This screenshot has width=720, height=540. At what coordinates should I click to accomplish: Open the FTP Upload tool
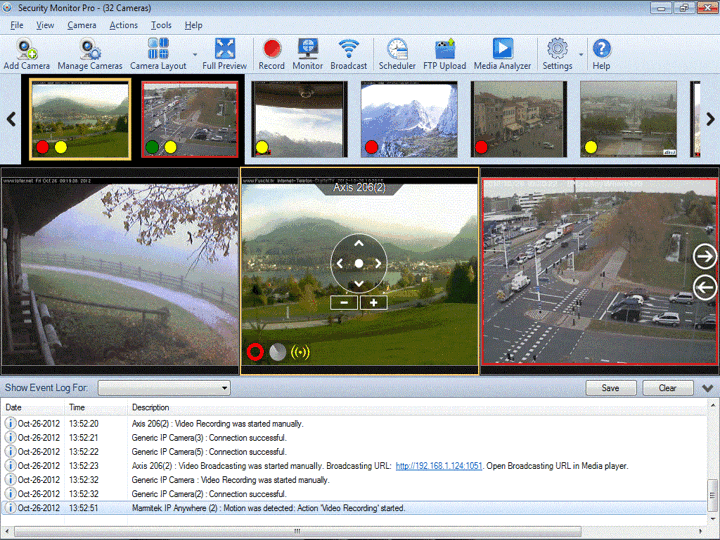pos(444,54)
